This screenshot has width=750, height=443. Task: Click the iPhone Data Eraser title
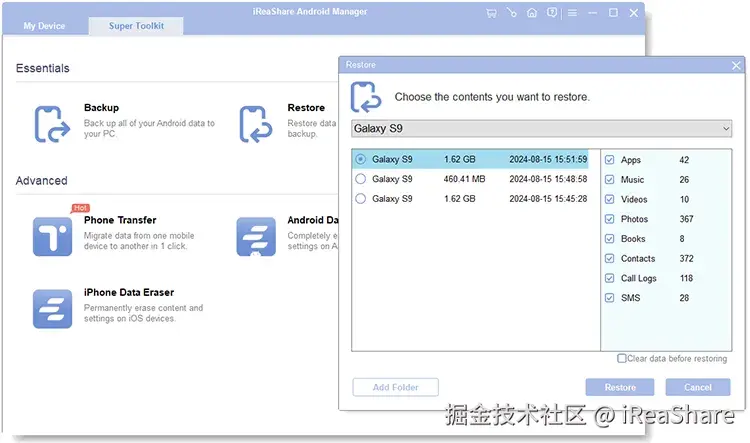(x=129, y=292)
